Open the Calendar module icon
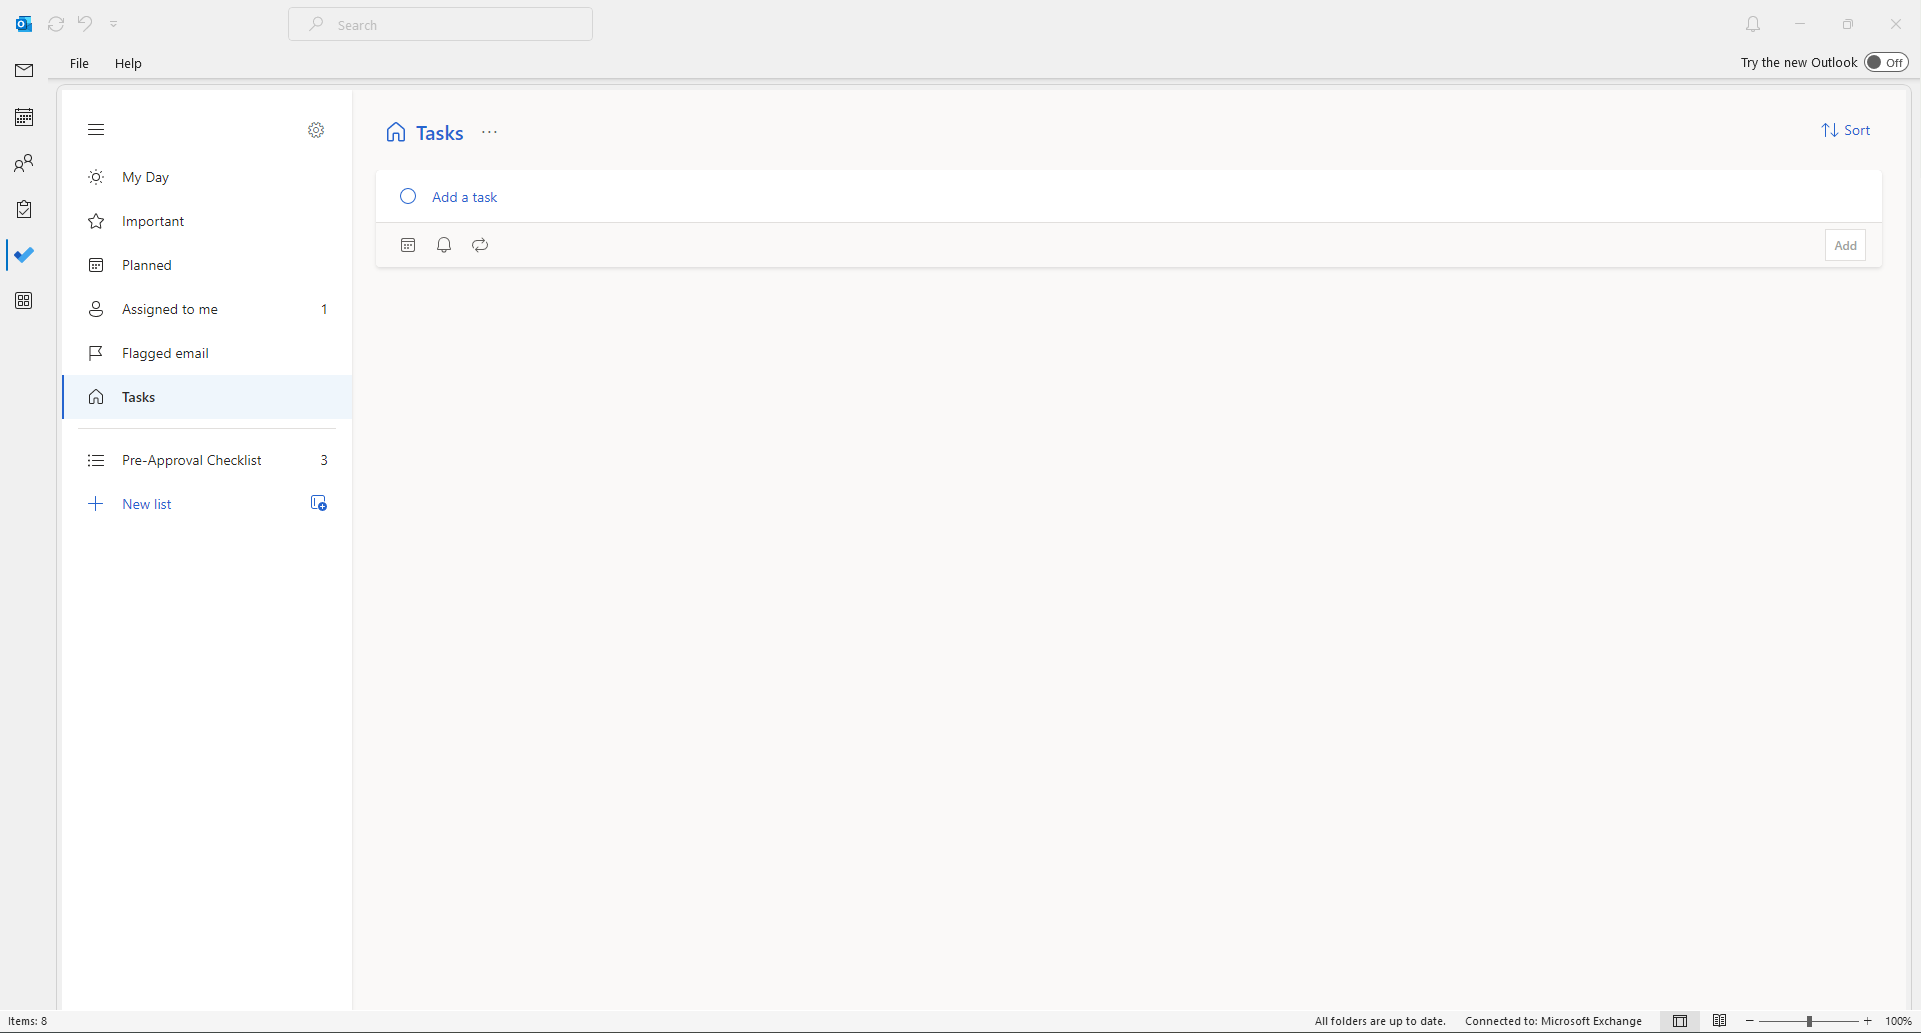The height and width of the screenshot is (1033, 1921). pyautogui.click(x=24, y=117)
